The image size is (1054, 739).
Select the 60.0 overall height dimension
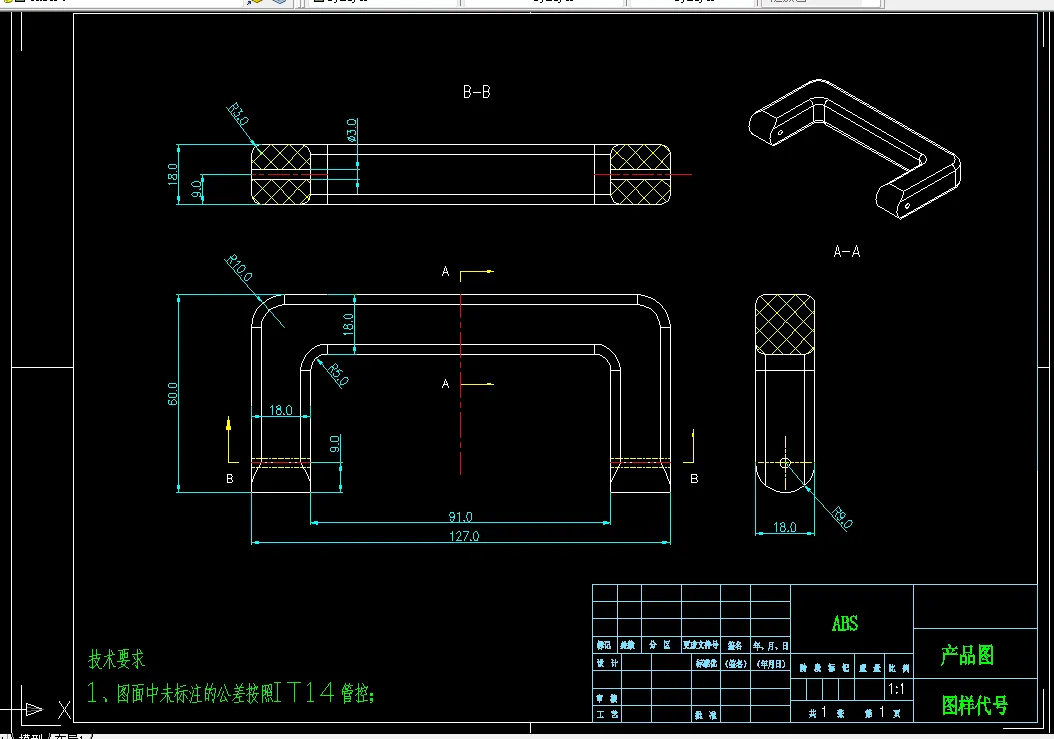172,393
